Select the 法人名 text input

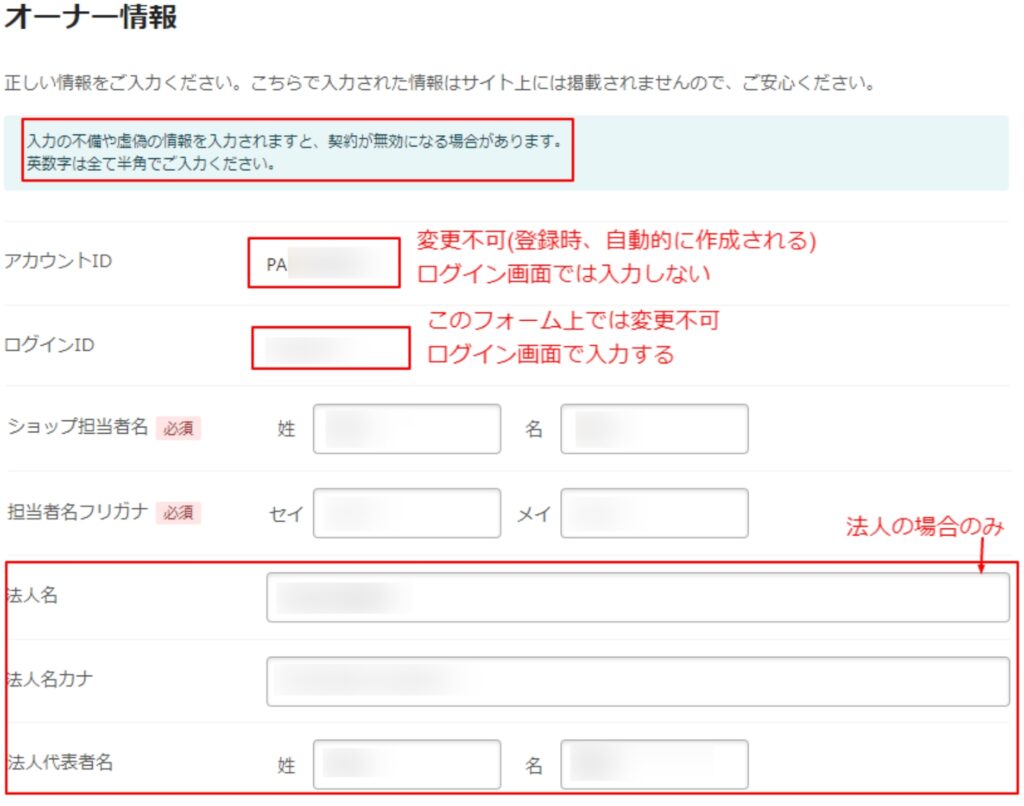tap(637, 597)
